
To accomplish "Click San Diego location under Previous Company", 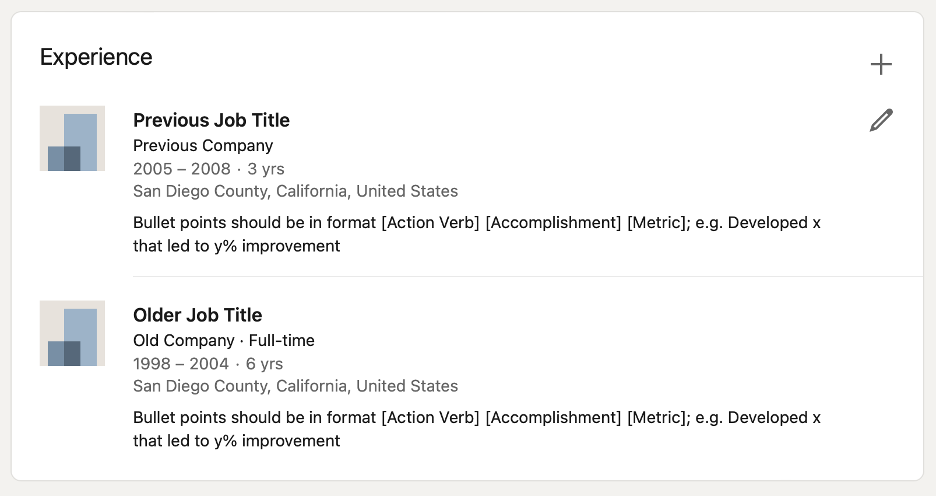I will click(295, 191).
